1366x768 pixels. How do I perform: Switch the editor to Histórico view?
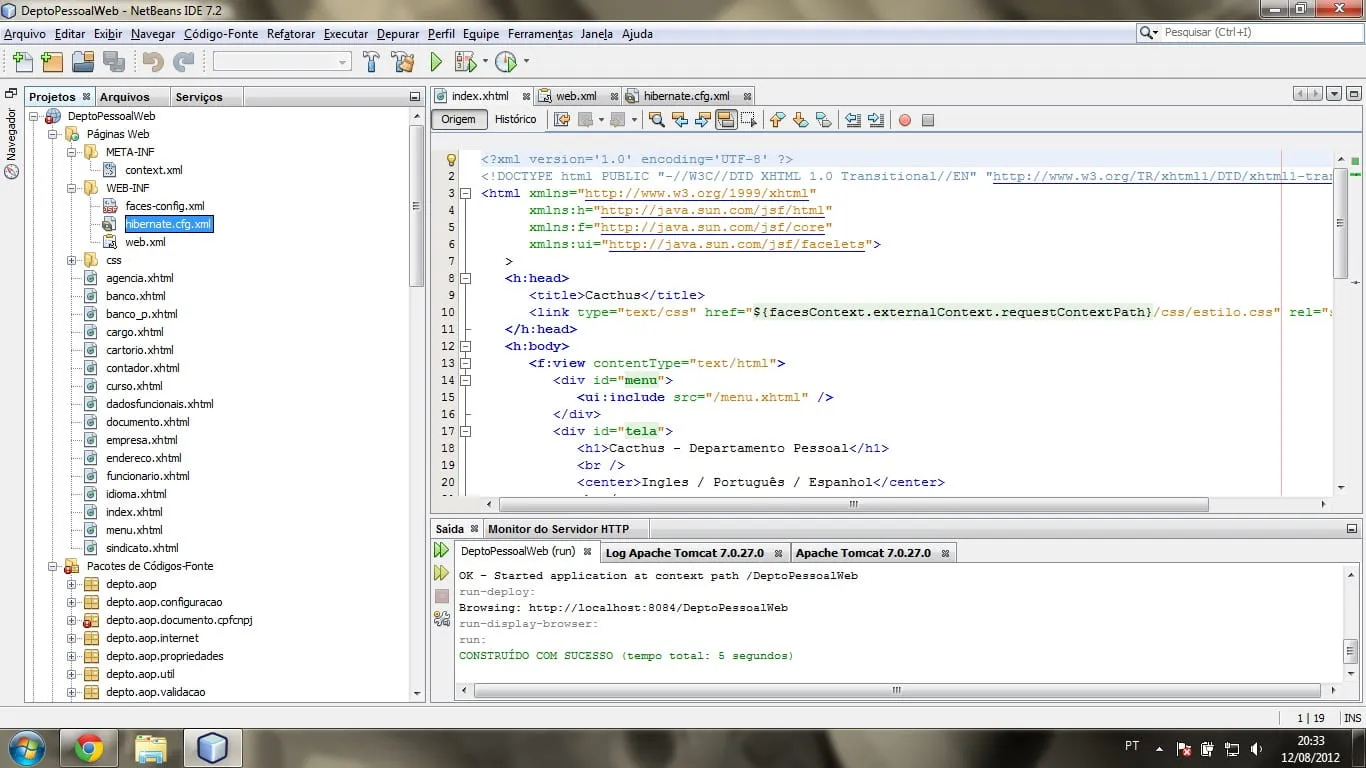click(515, 119)
